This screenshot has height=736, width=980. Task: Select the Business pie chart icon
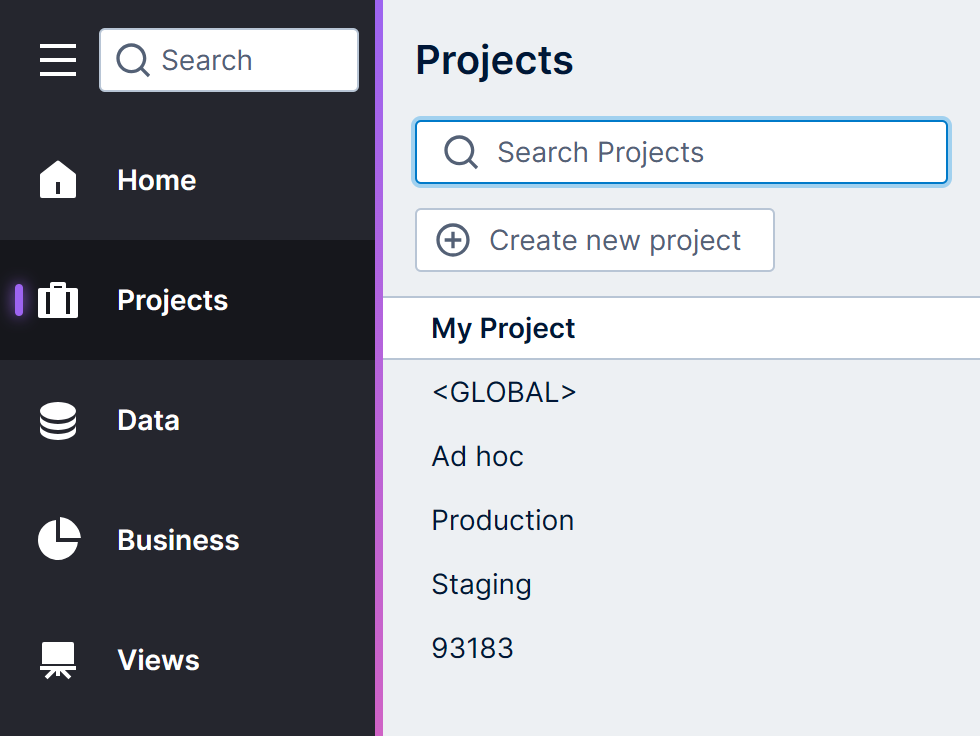click(57, 540)
